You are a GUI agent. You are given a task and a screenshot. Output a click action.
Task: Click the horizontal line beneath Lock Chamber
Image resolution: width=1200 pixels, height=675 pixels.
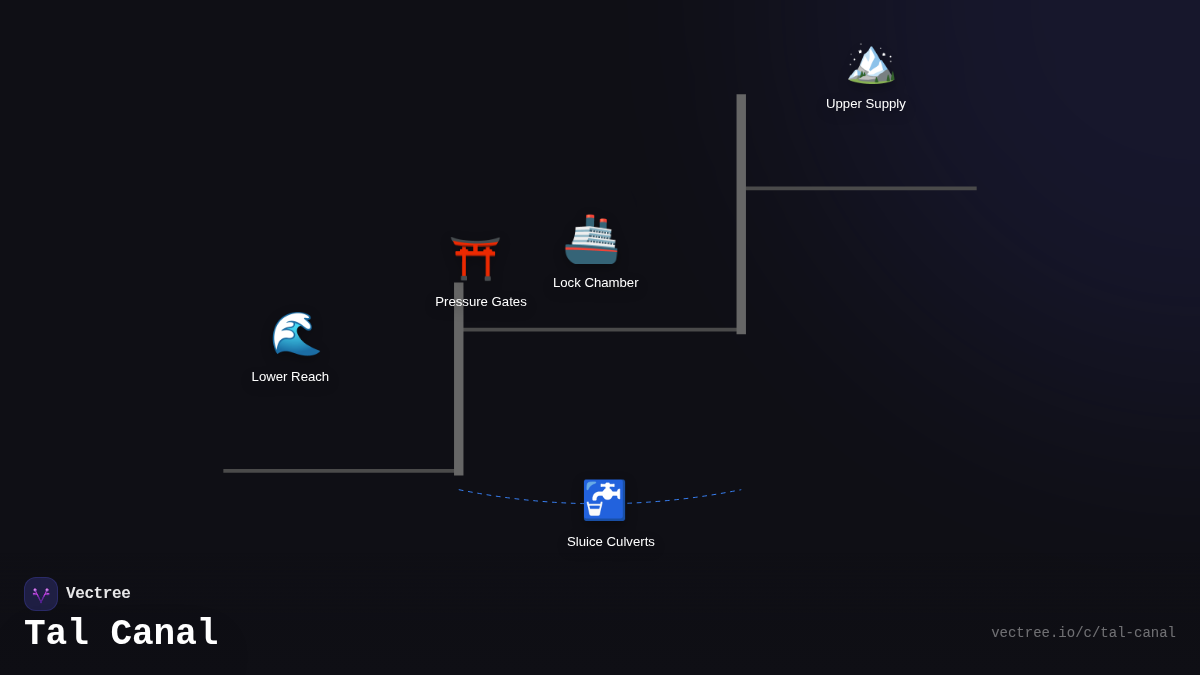tap(600, 329)
